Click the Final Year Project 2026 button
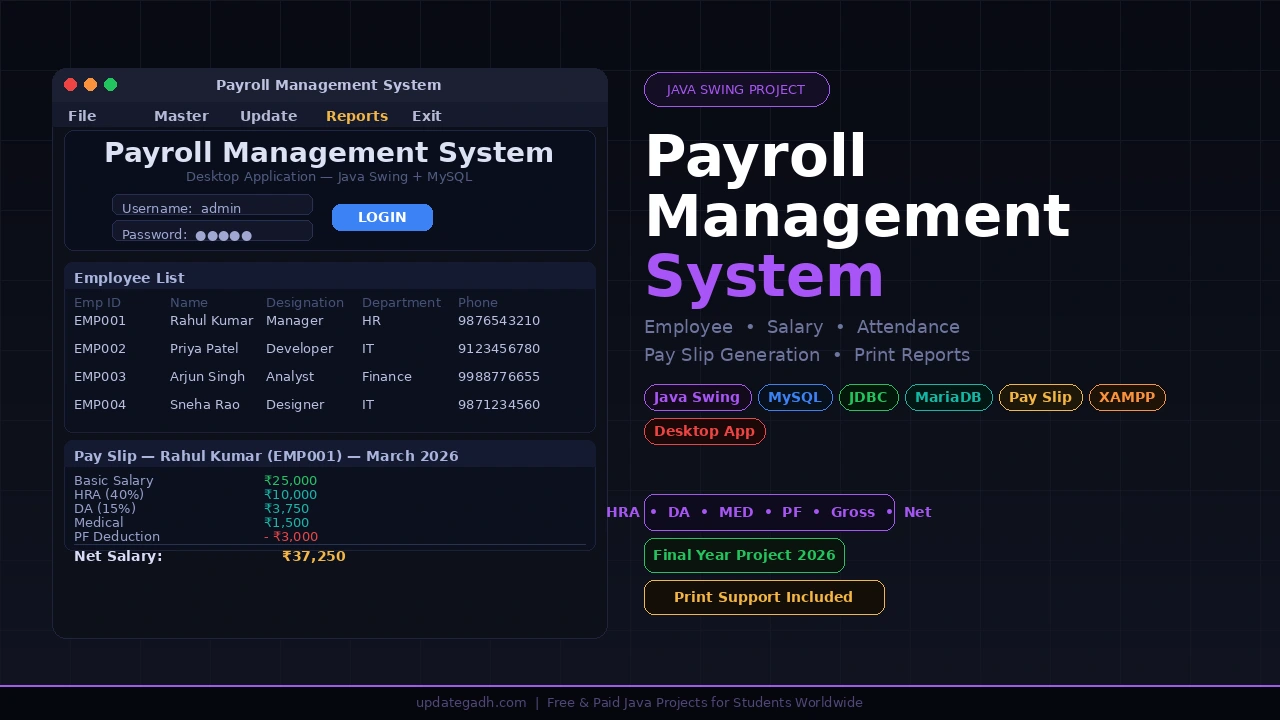This screenshot has width=1280, height=720. click(744, 555)
